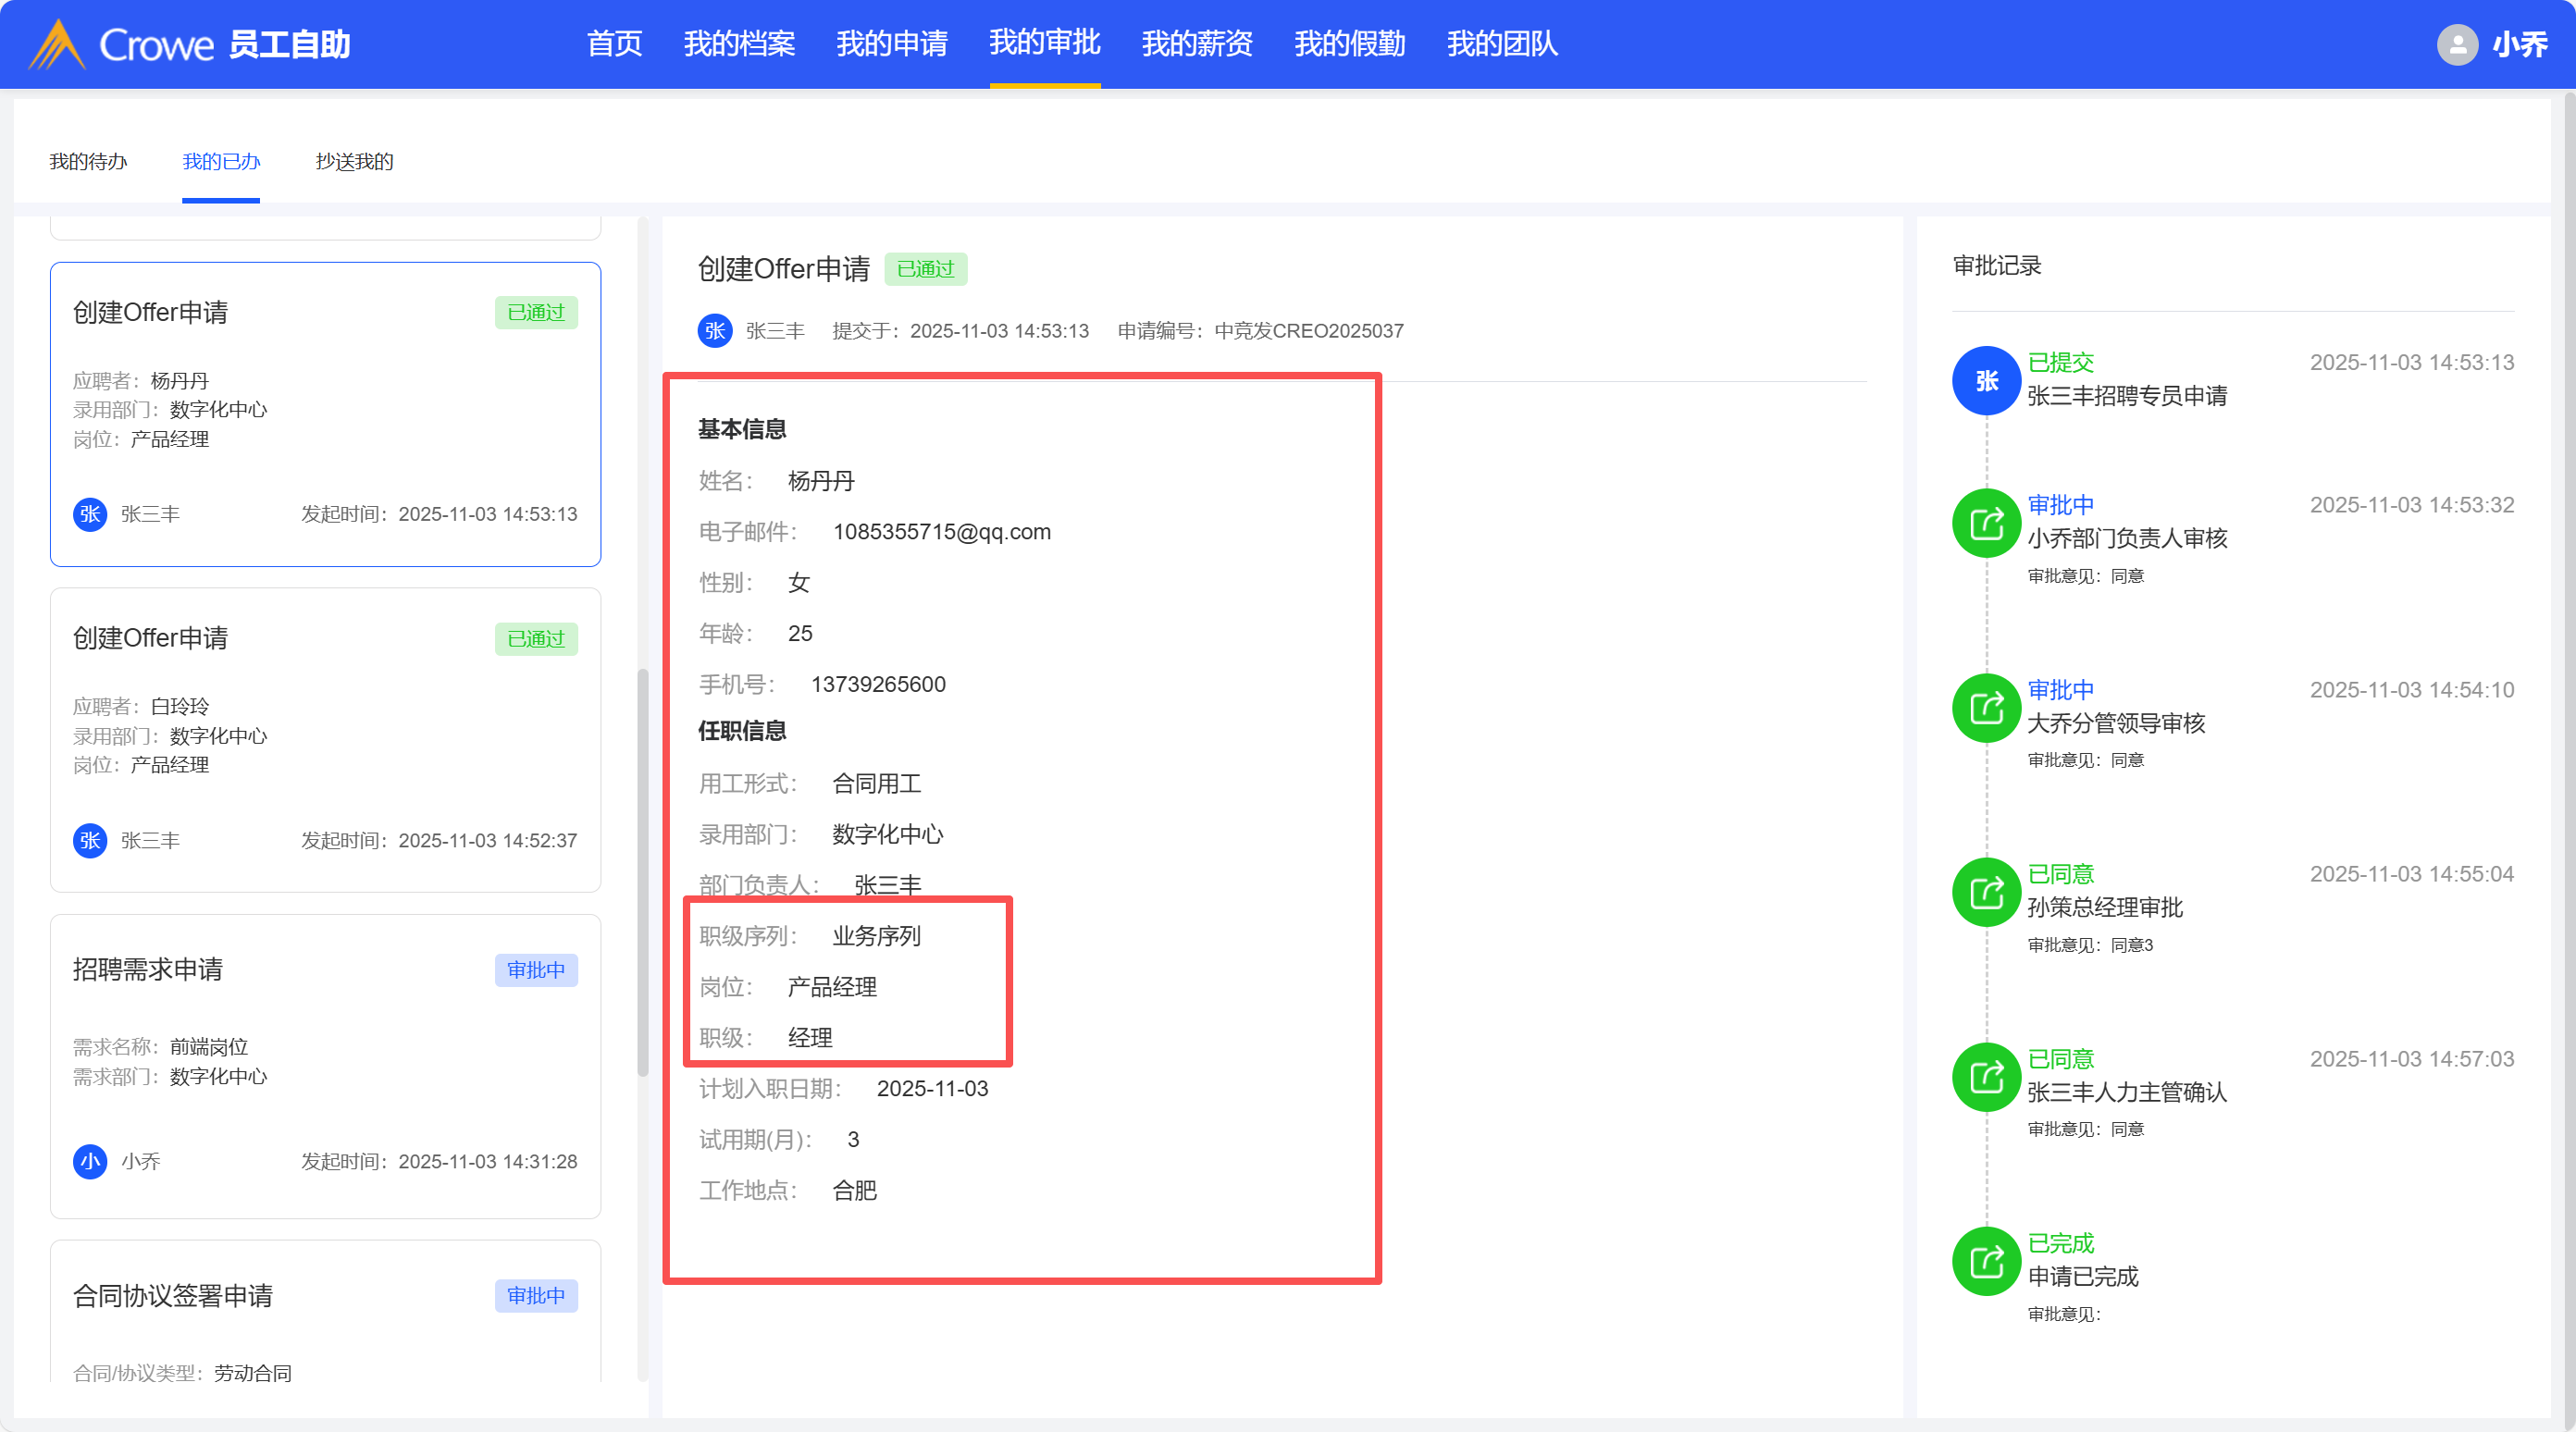2576x1432 pixels.
Task: Click the 小乔 username at top right
Action: pos(2519,44)
